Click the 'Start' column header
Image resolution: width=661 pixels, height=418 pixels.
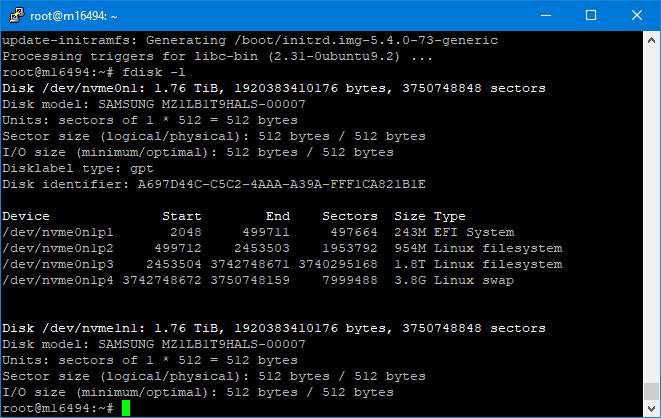(x=182, y=216)
